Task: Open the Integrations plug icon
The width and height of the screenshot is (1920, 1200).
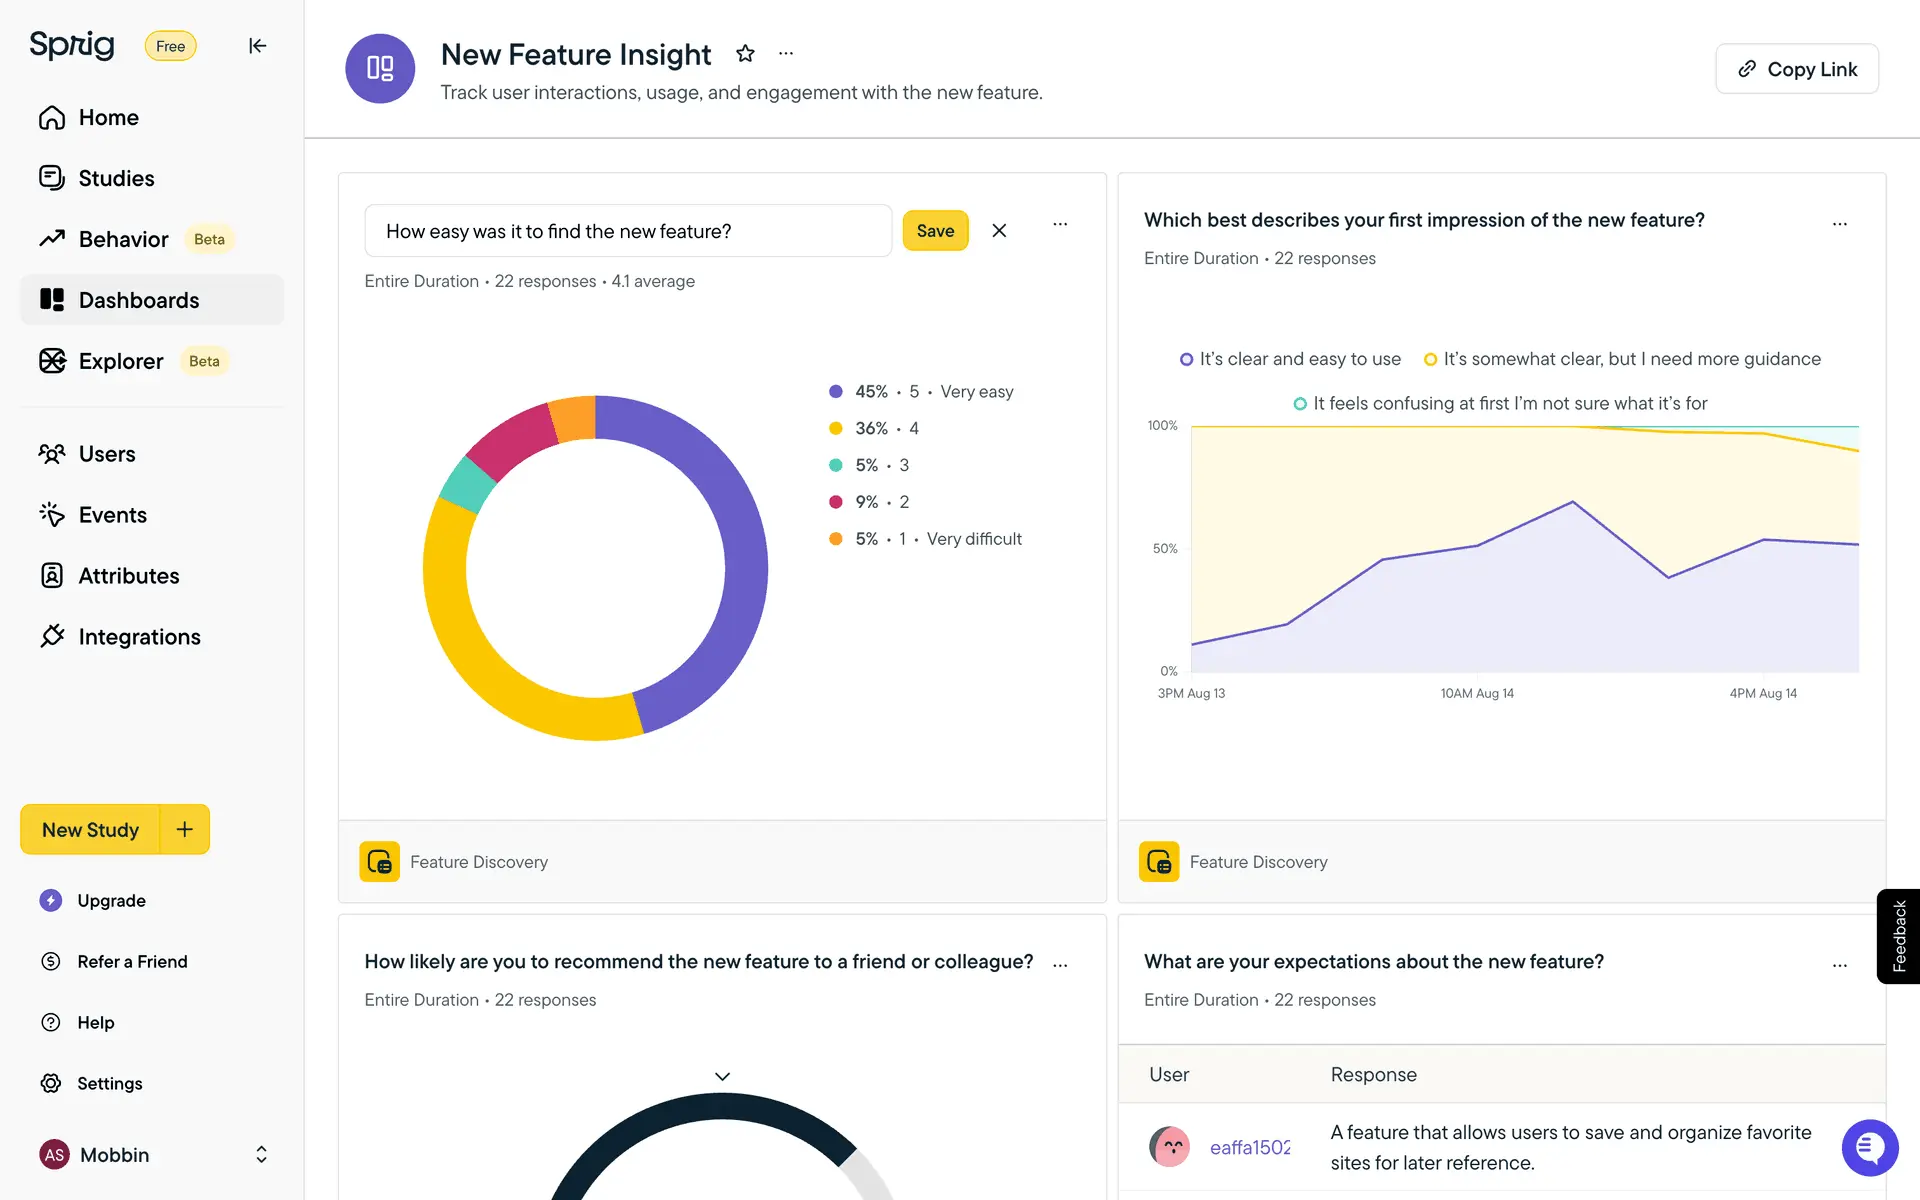Action: (x=52, y=636)
